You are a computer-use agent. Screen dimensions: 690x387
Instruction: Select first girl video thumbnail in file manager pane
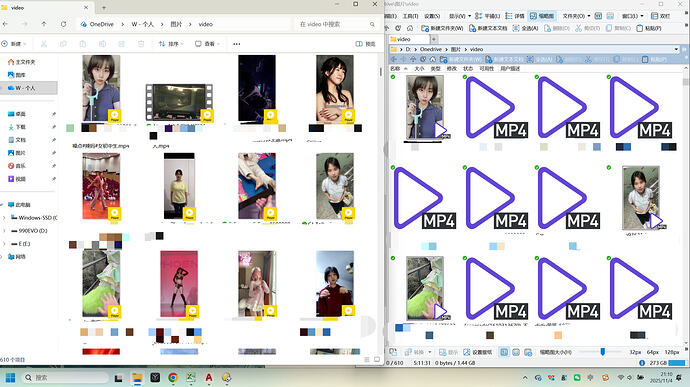click(x=425, y=107)
